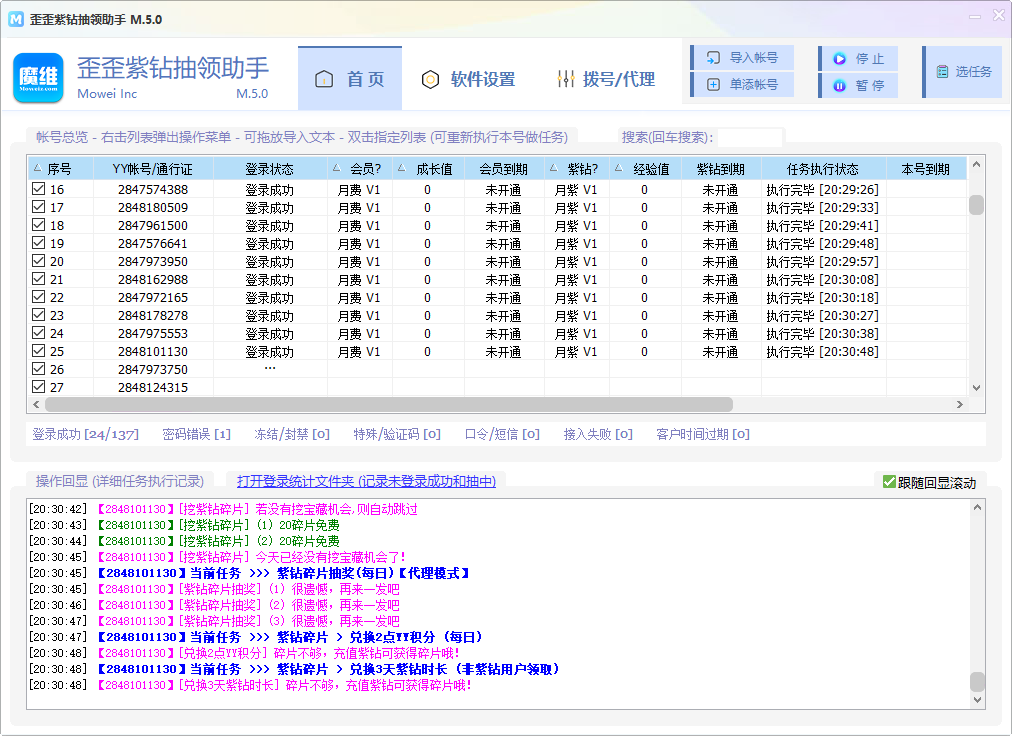Uncheck account row 27 checkbox
This screenshot has height=736, width=1012.
tap(39, 387)
